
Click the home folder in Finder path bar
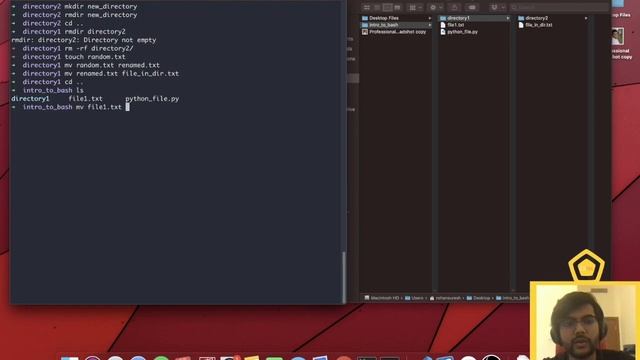[445, 298]
